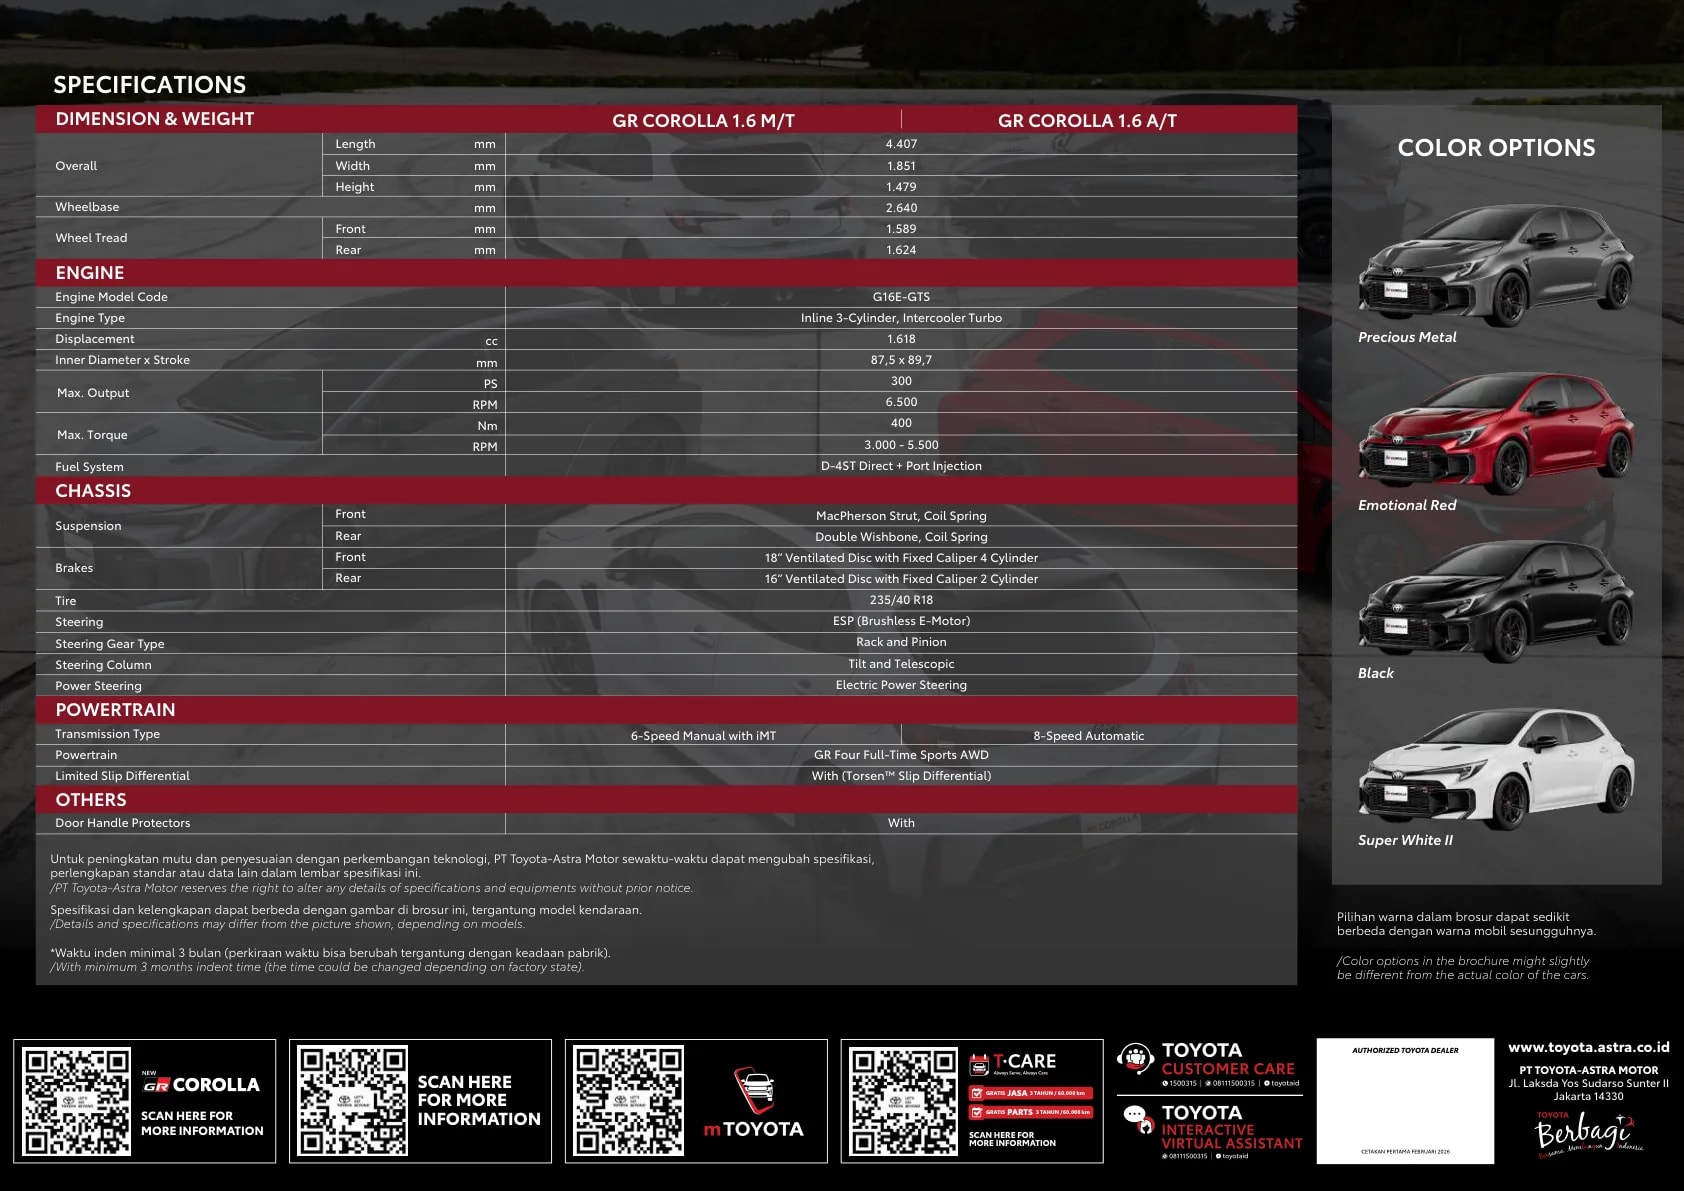This screenshot has height=1191, width=1684.
Task: Click Toyota Customer Care heading
Action: 1228,1059
